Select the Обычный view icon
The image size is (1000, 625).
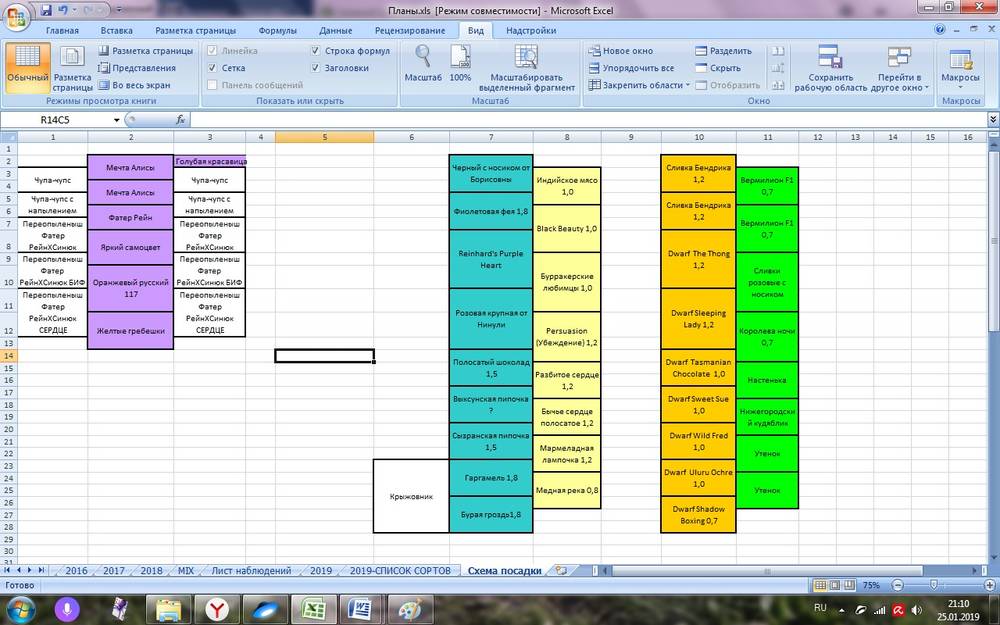click(26, 66)
